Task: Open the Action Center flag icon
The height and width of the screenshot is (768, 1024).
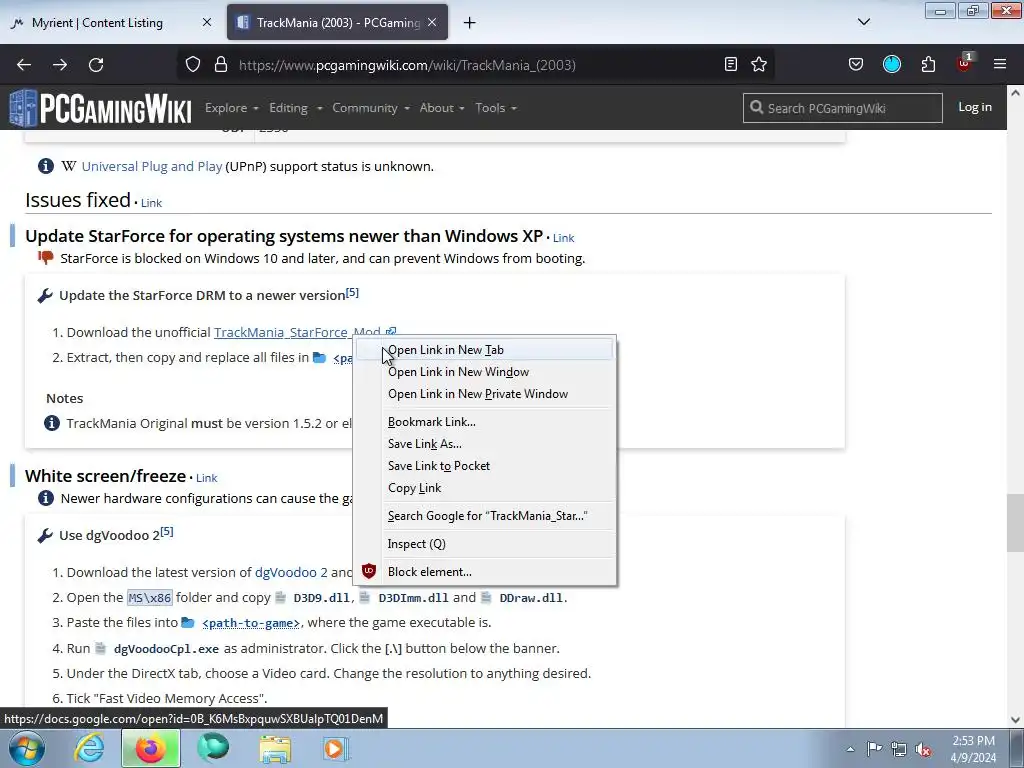Action: pyautogui.click(x=874, y=749)
